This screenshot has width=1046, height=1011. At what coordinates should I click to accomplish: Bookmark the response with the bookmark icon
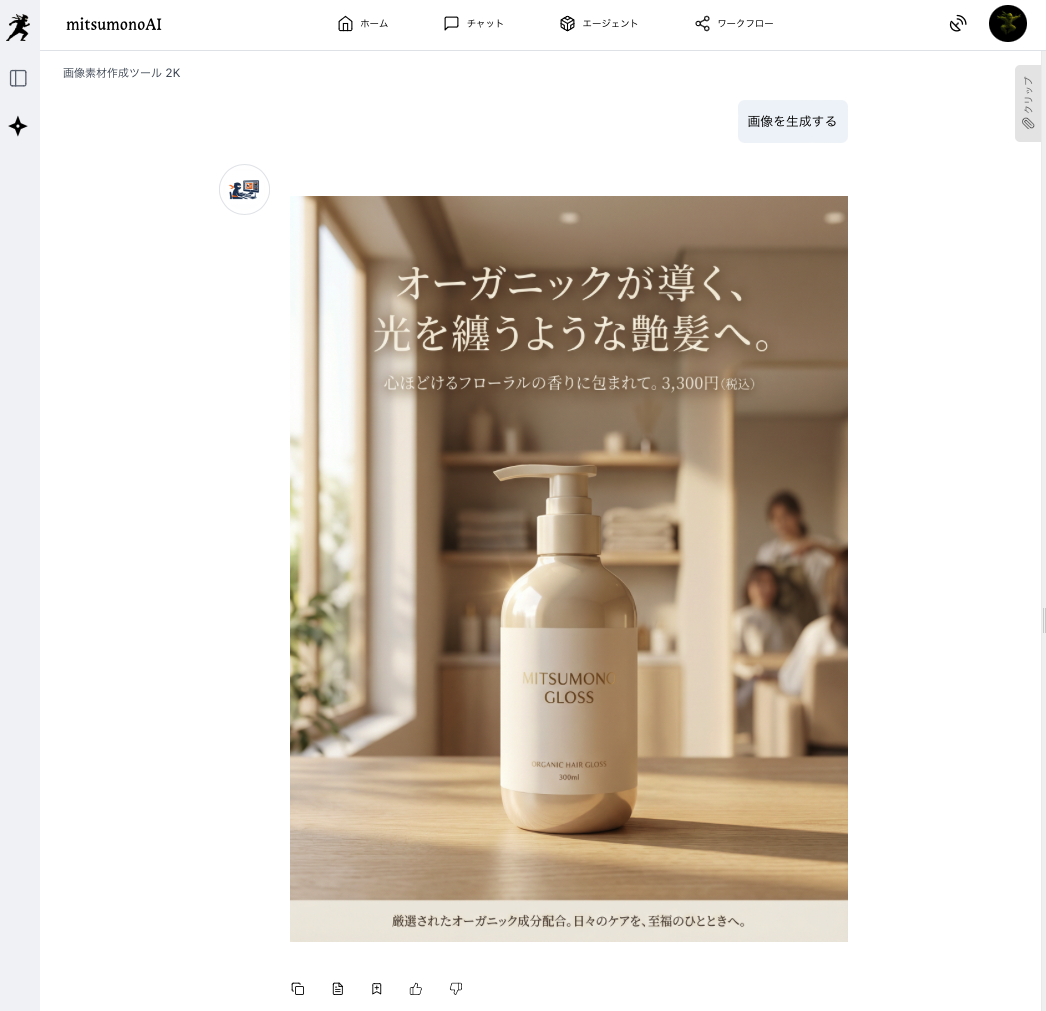point(377,989)
